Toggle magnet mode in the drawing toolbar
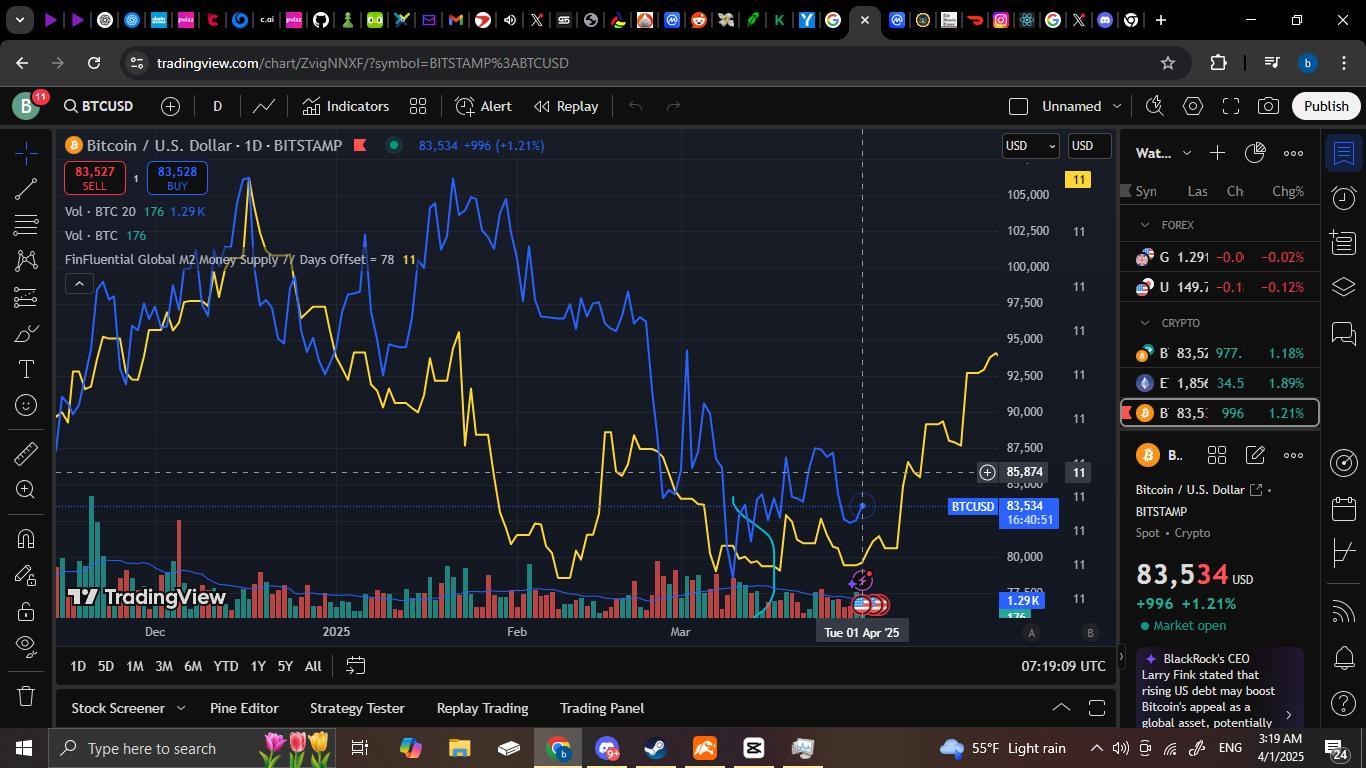The image size is (1366, 768). pos(27,537)
